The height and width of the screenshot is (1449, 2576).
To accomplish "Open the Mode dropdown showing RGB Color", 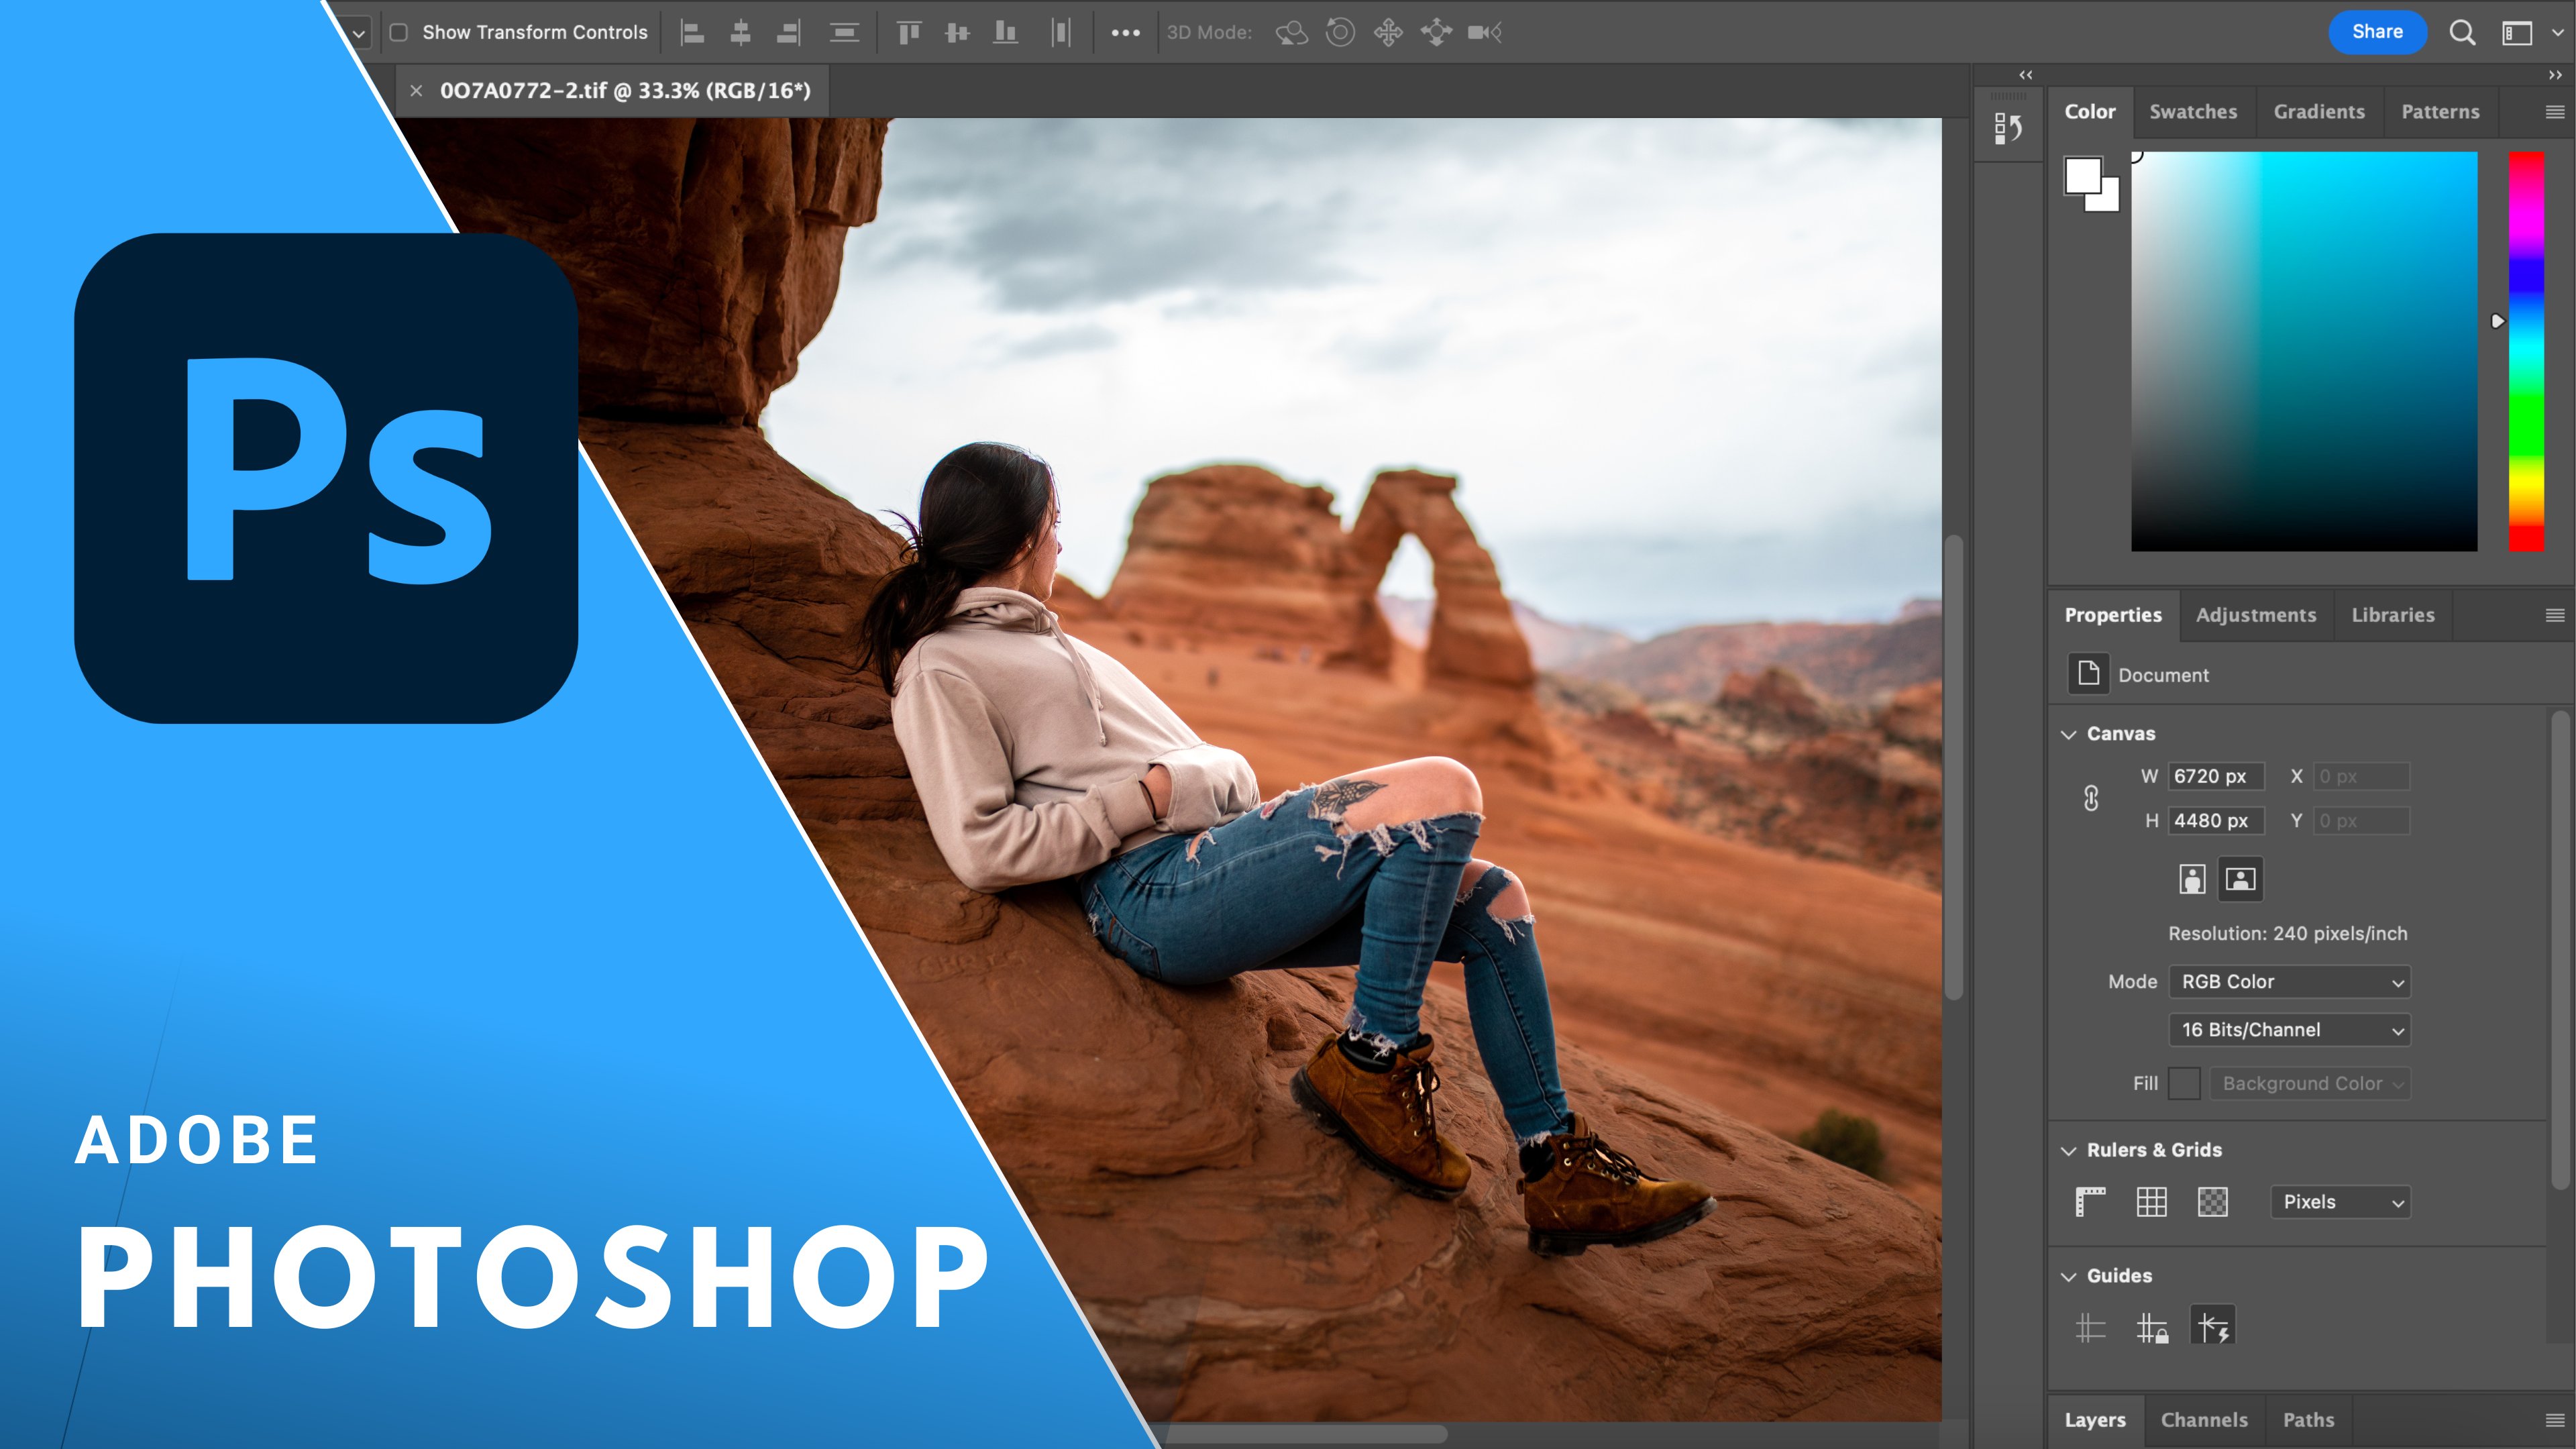I will coord(2289,981).
